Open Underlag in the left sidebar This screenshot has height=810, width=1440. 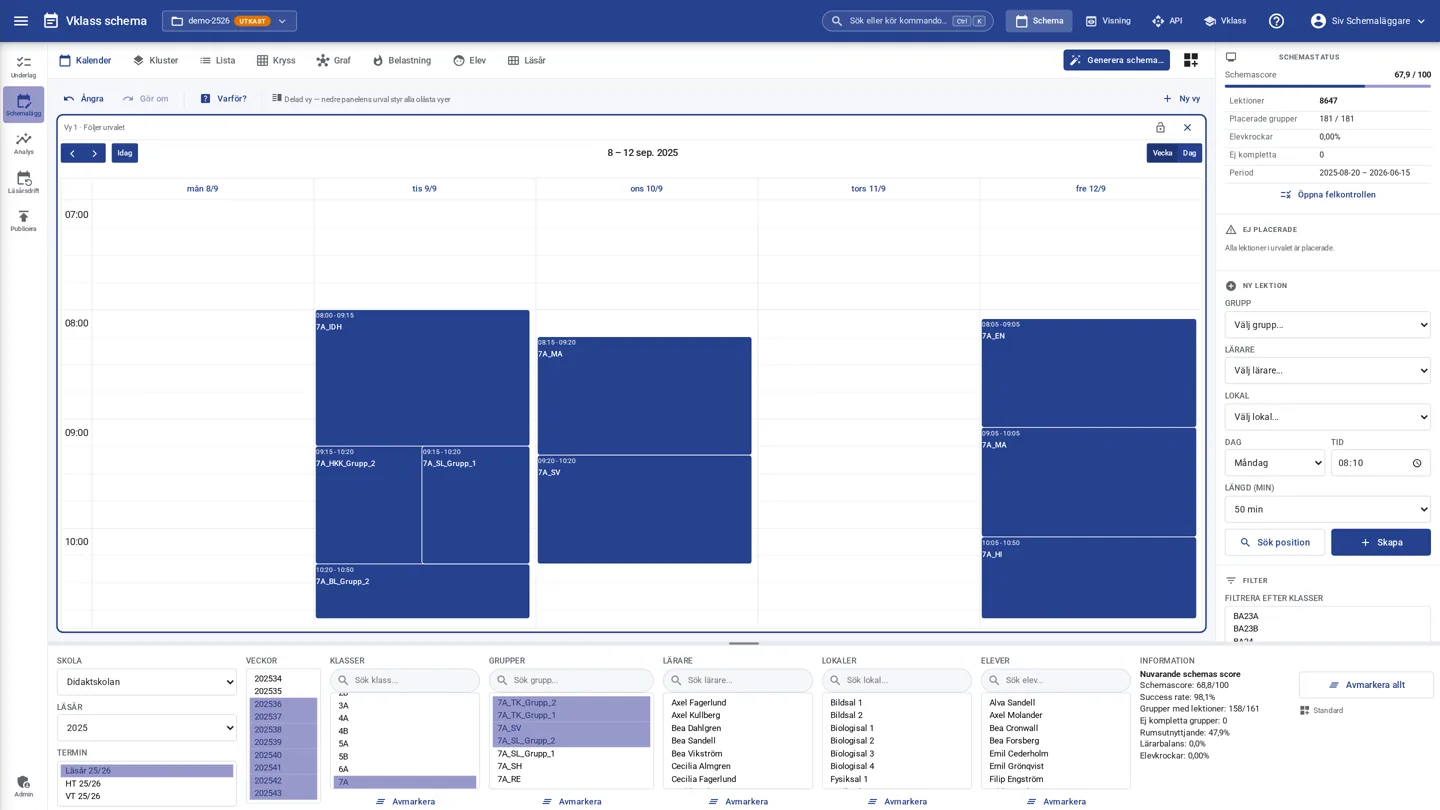point(23,67)
